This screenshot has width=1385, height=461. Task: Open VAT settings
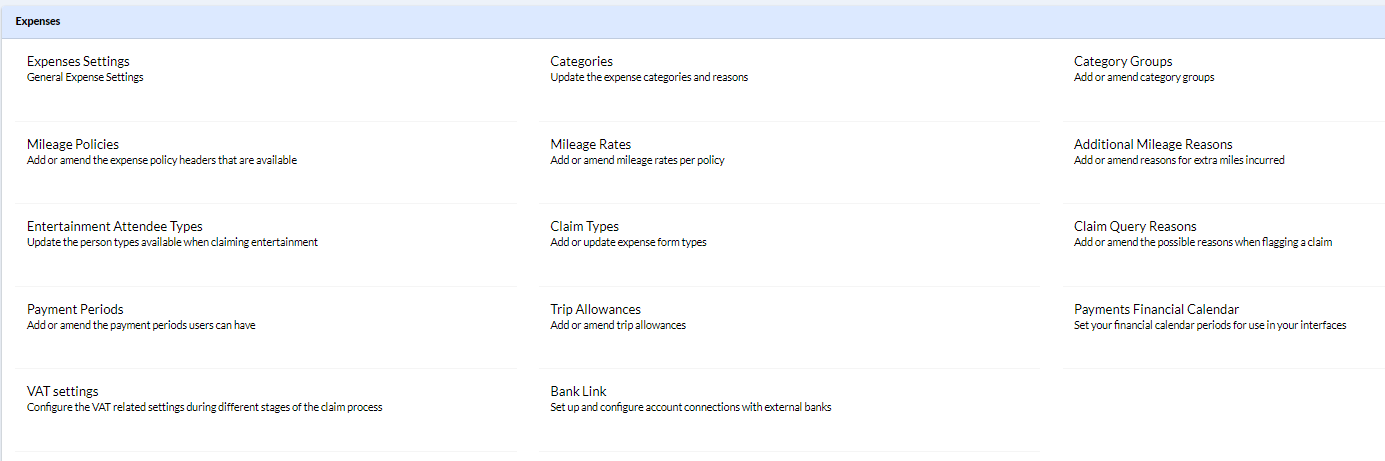click(x=63, y=391)
